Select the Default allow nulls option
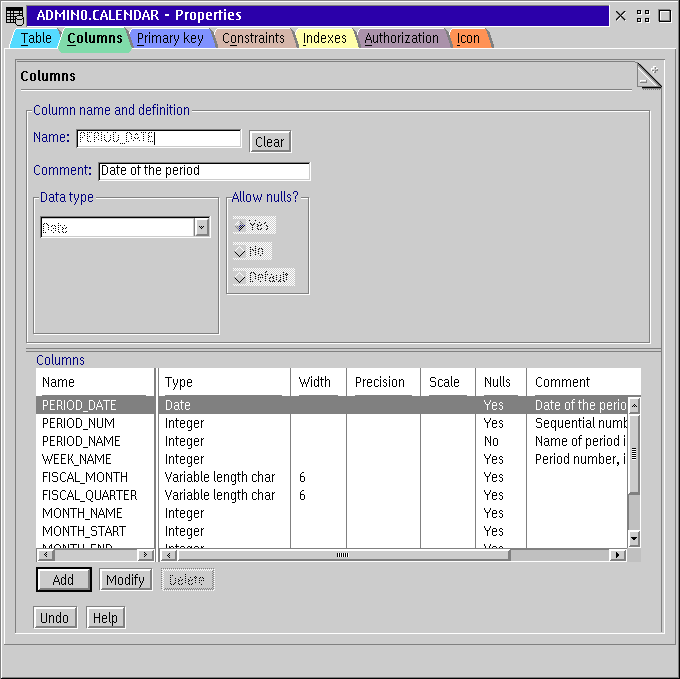The height and width of the screenshot is (679, 680). [262, 277]
